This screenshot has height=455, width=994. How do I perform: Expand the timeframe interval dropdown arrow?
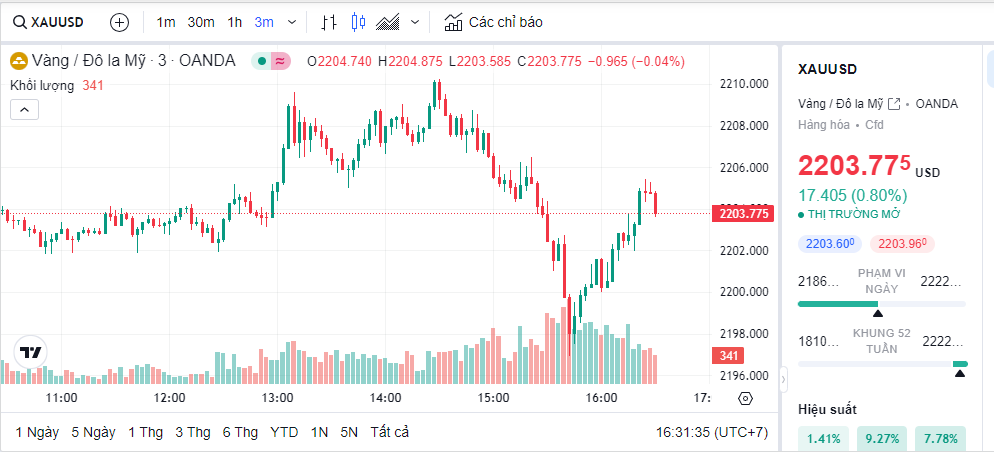pyautogui.click(x=292, y=22)
